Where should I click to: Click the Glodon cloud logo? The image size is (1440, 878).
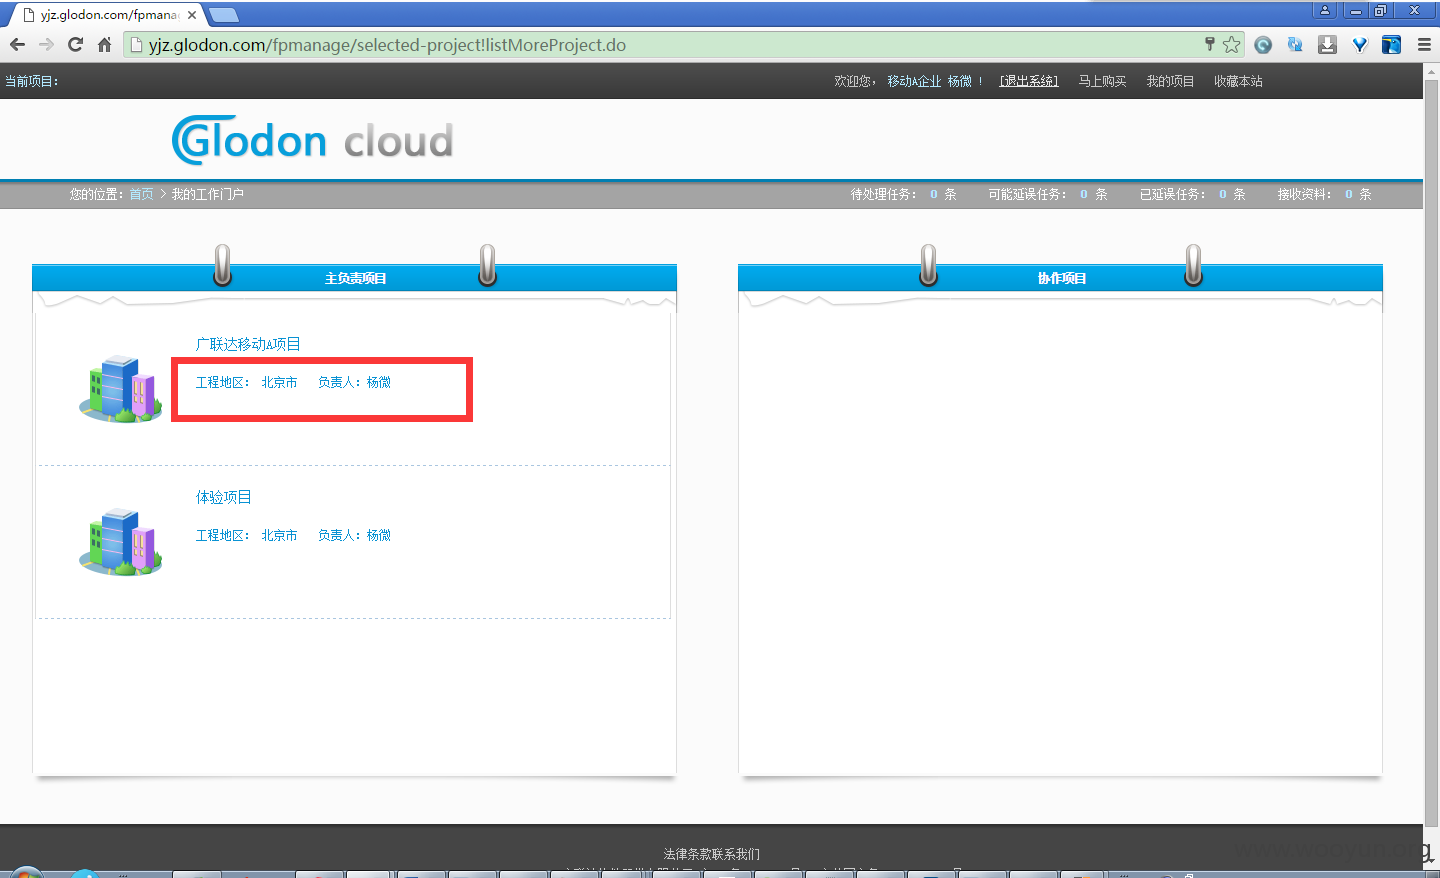click(x=313, y=141)
